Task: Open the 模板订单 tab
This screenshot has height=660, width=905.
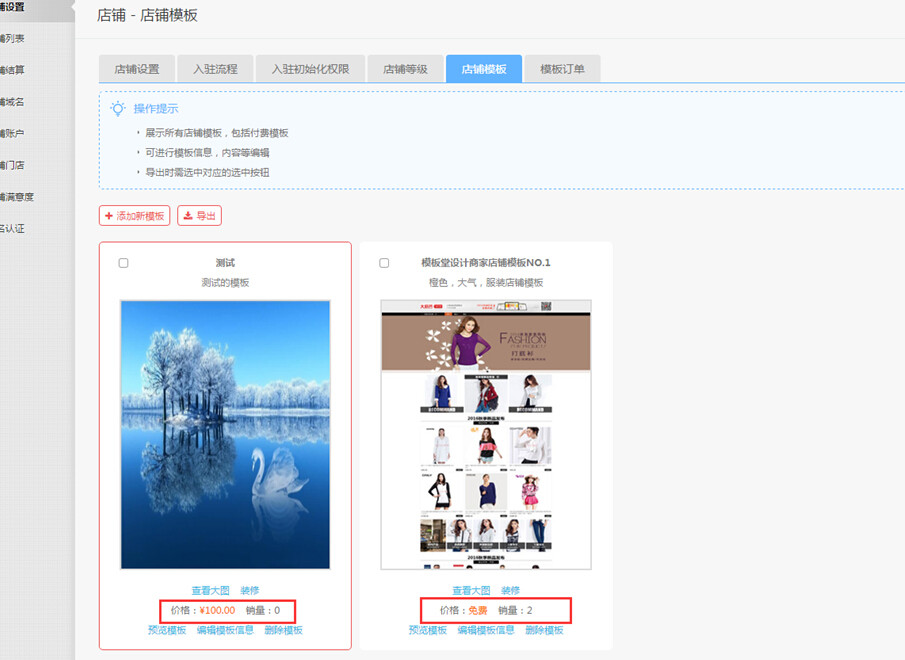Action: point(562,69)
